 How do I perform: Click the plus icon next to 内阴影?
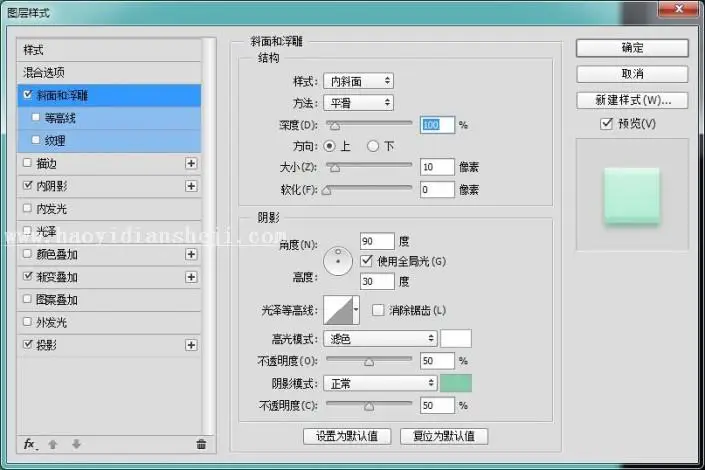coord(191,186)
